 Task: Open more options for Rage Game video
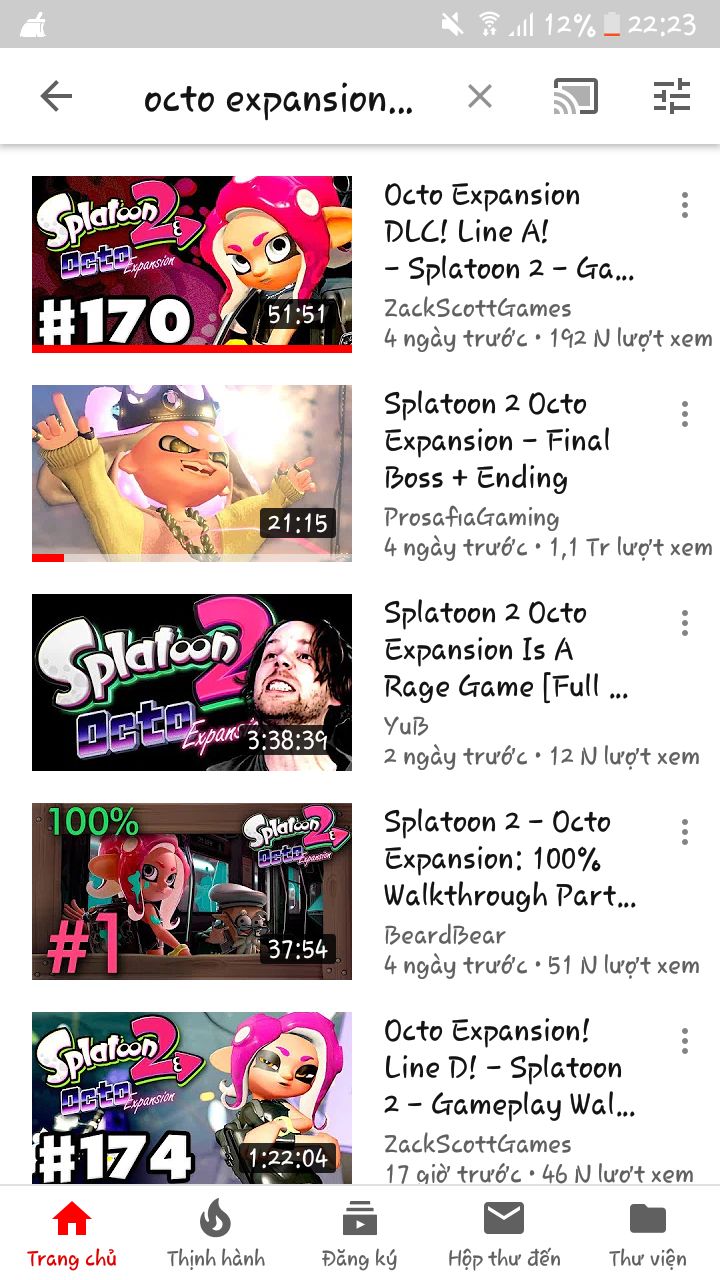[x=685, y=623]
